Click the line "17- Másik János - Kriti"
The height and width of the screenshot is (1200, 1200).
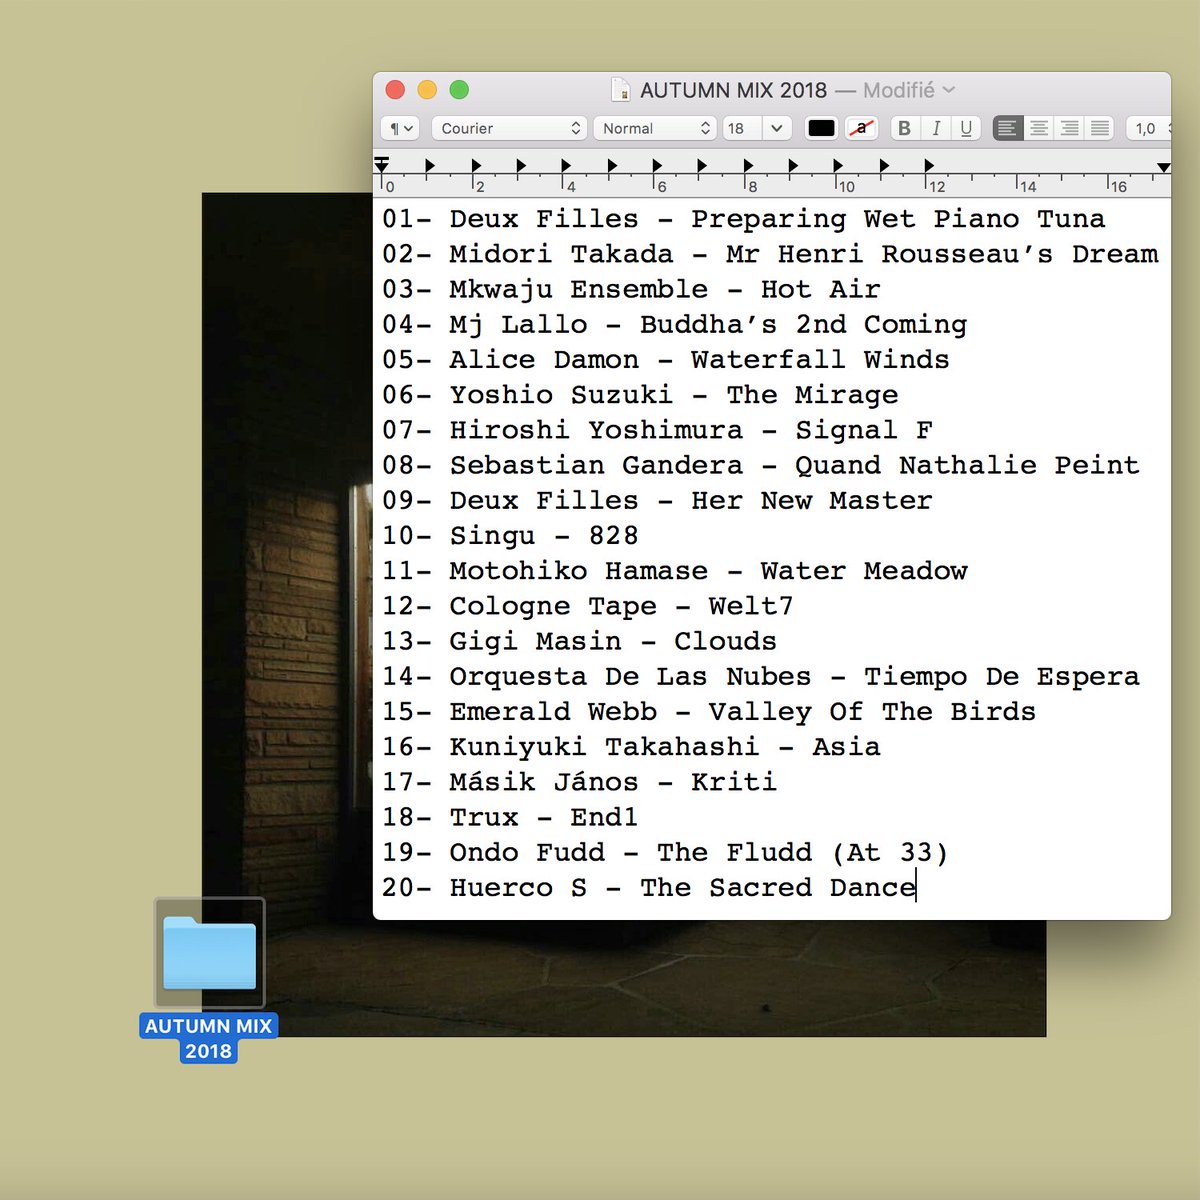coord(579,782)
